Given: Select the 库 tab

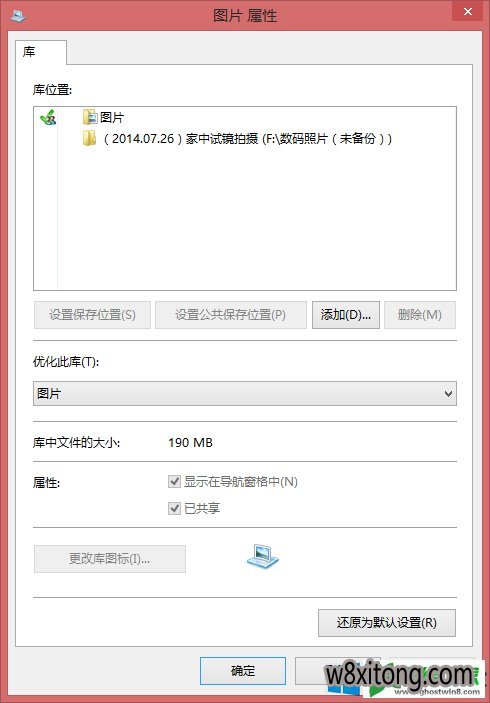Looking at the screenshot, I should (41, 52).
